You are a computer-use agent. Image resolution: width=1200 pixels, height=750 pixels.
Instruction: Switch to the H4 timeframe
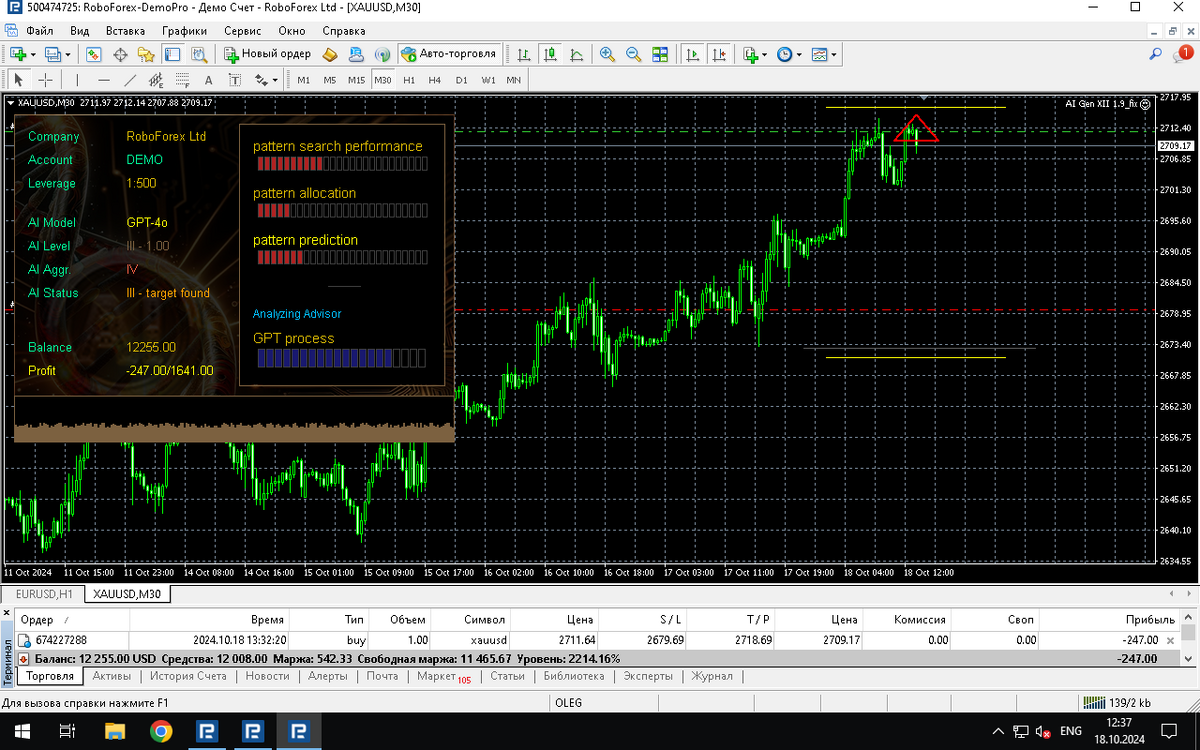(x=434, y=80)
